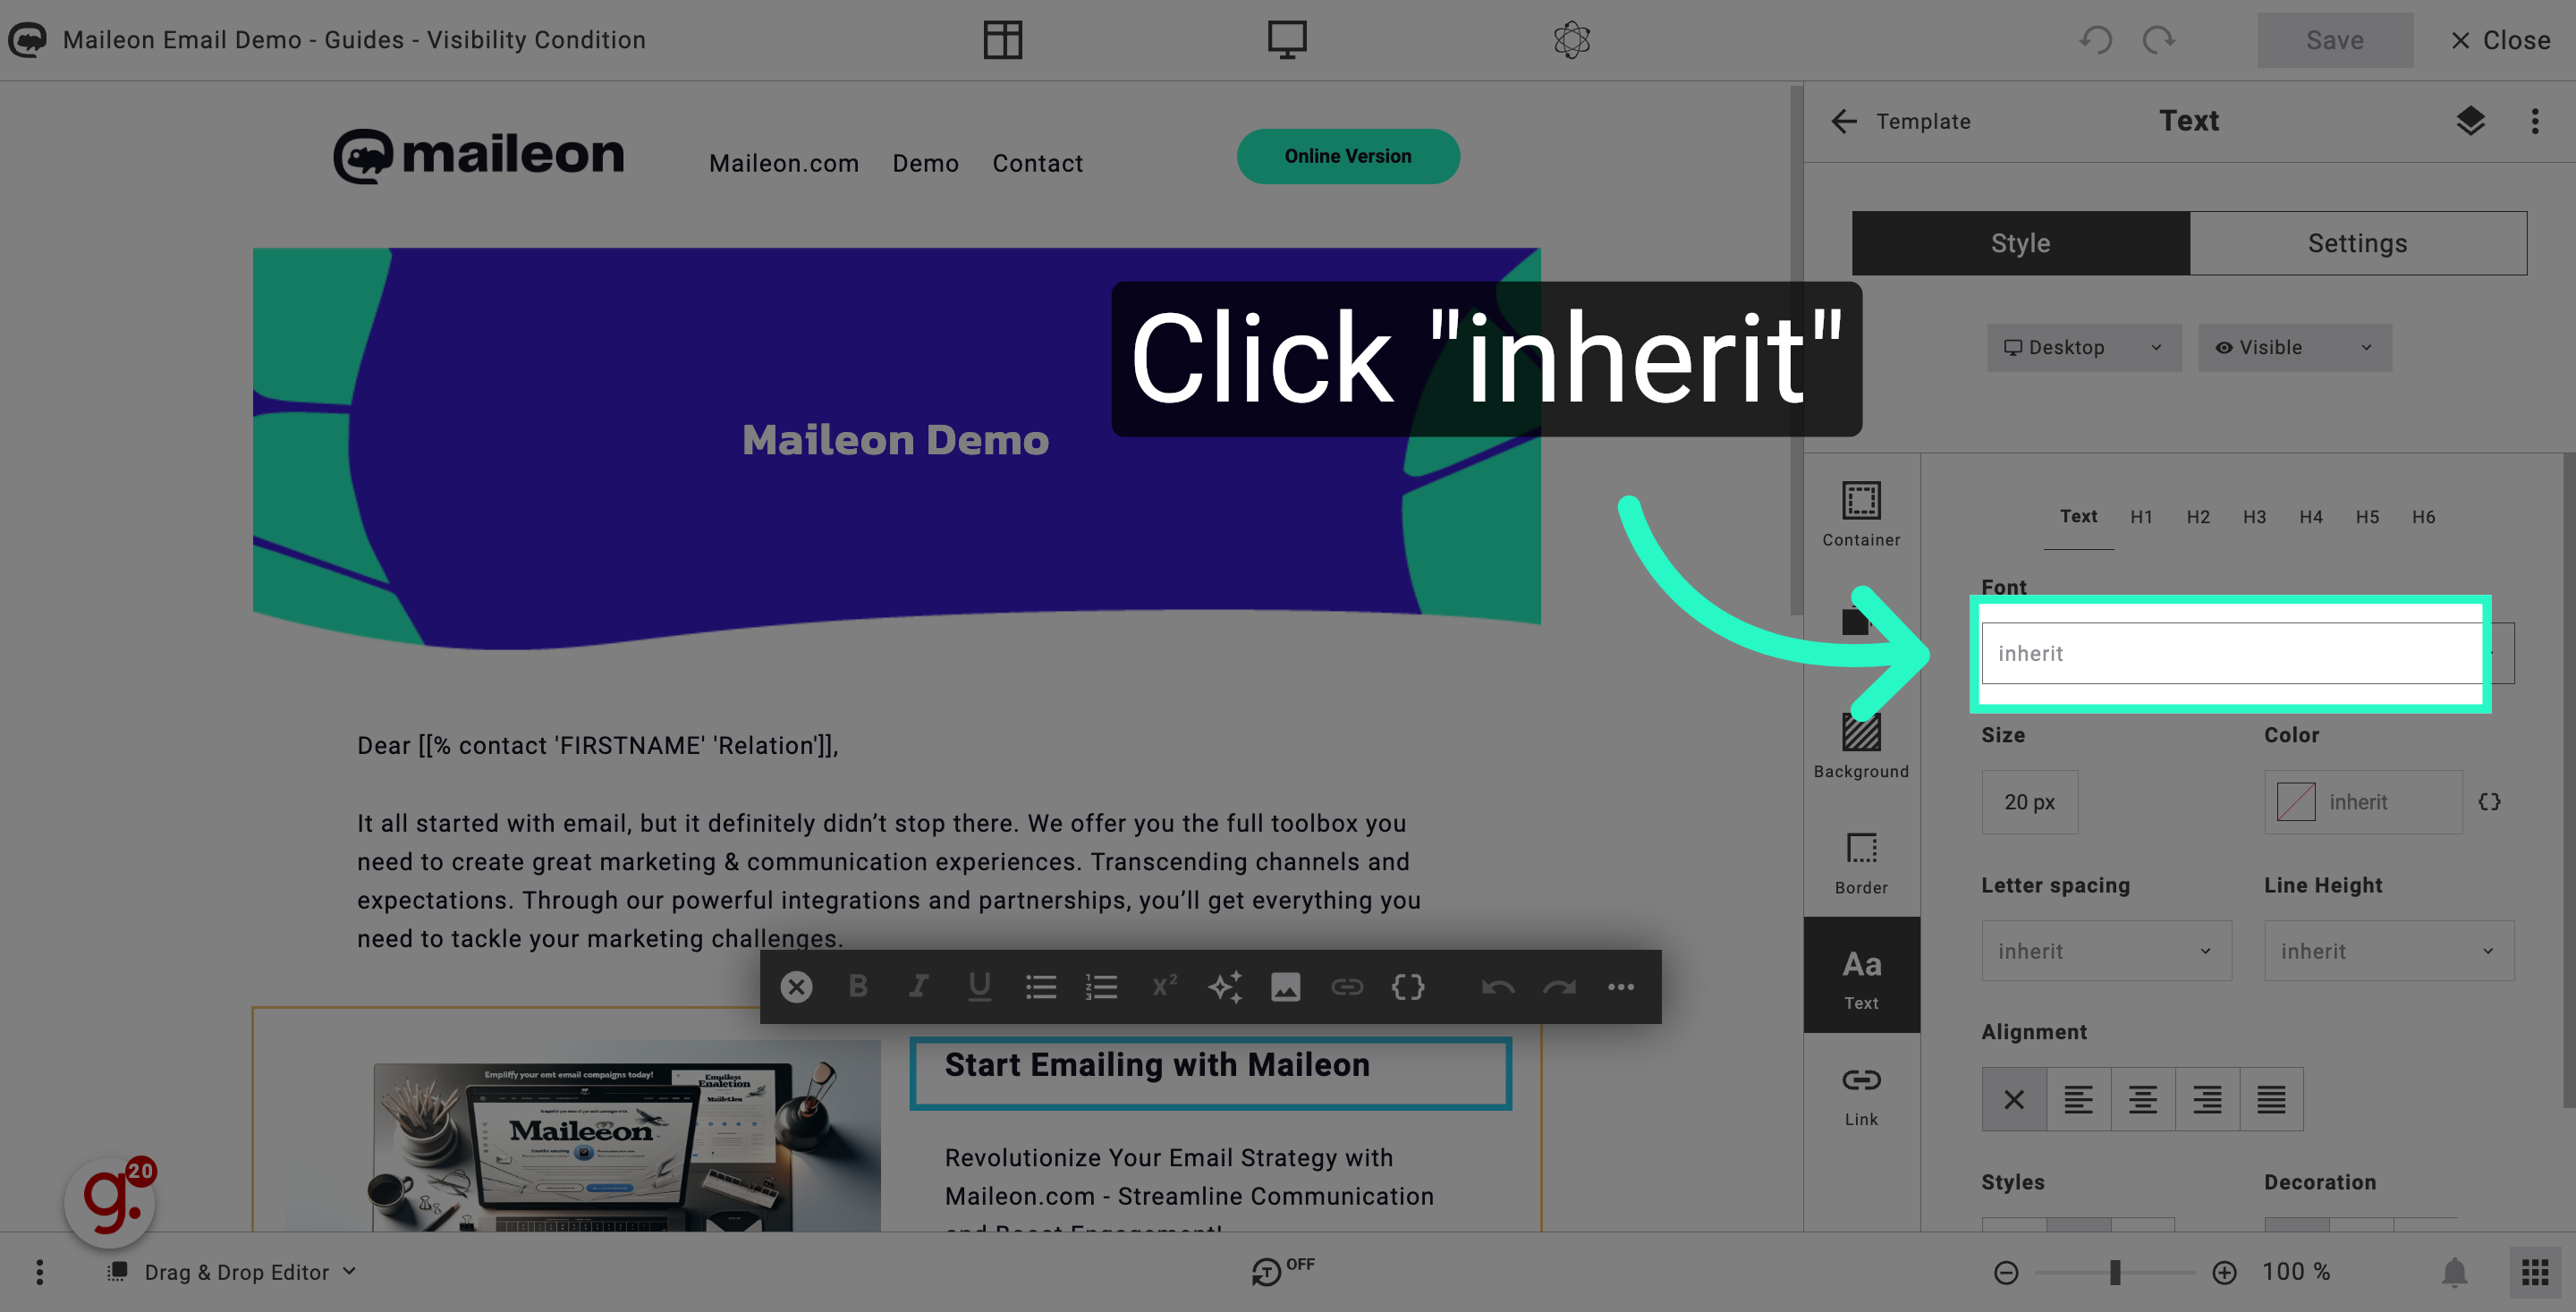Set text alignment to right
This screenshot has height=1312, width=2576.
[2207, 1100]
